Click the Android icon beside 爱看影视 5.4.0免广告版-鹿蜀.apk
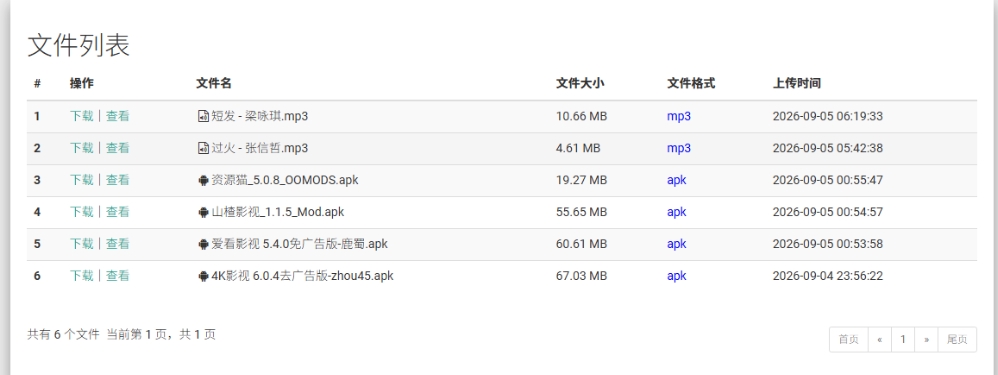998x375 pixels. [x=203, y=244]
